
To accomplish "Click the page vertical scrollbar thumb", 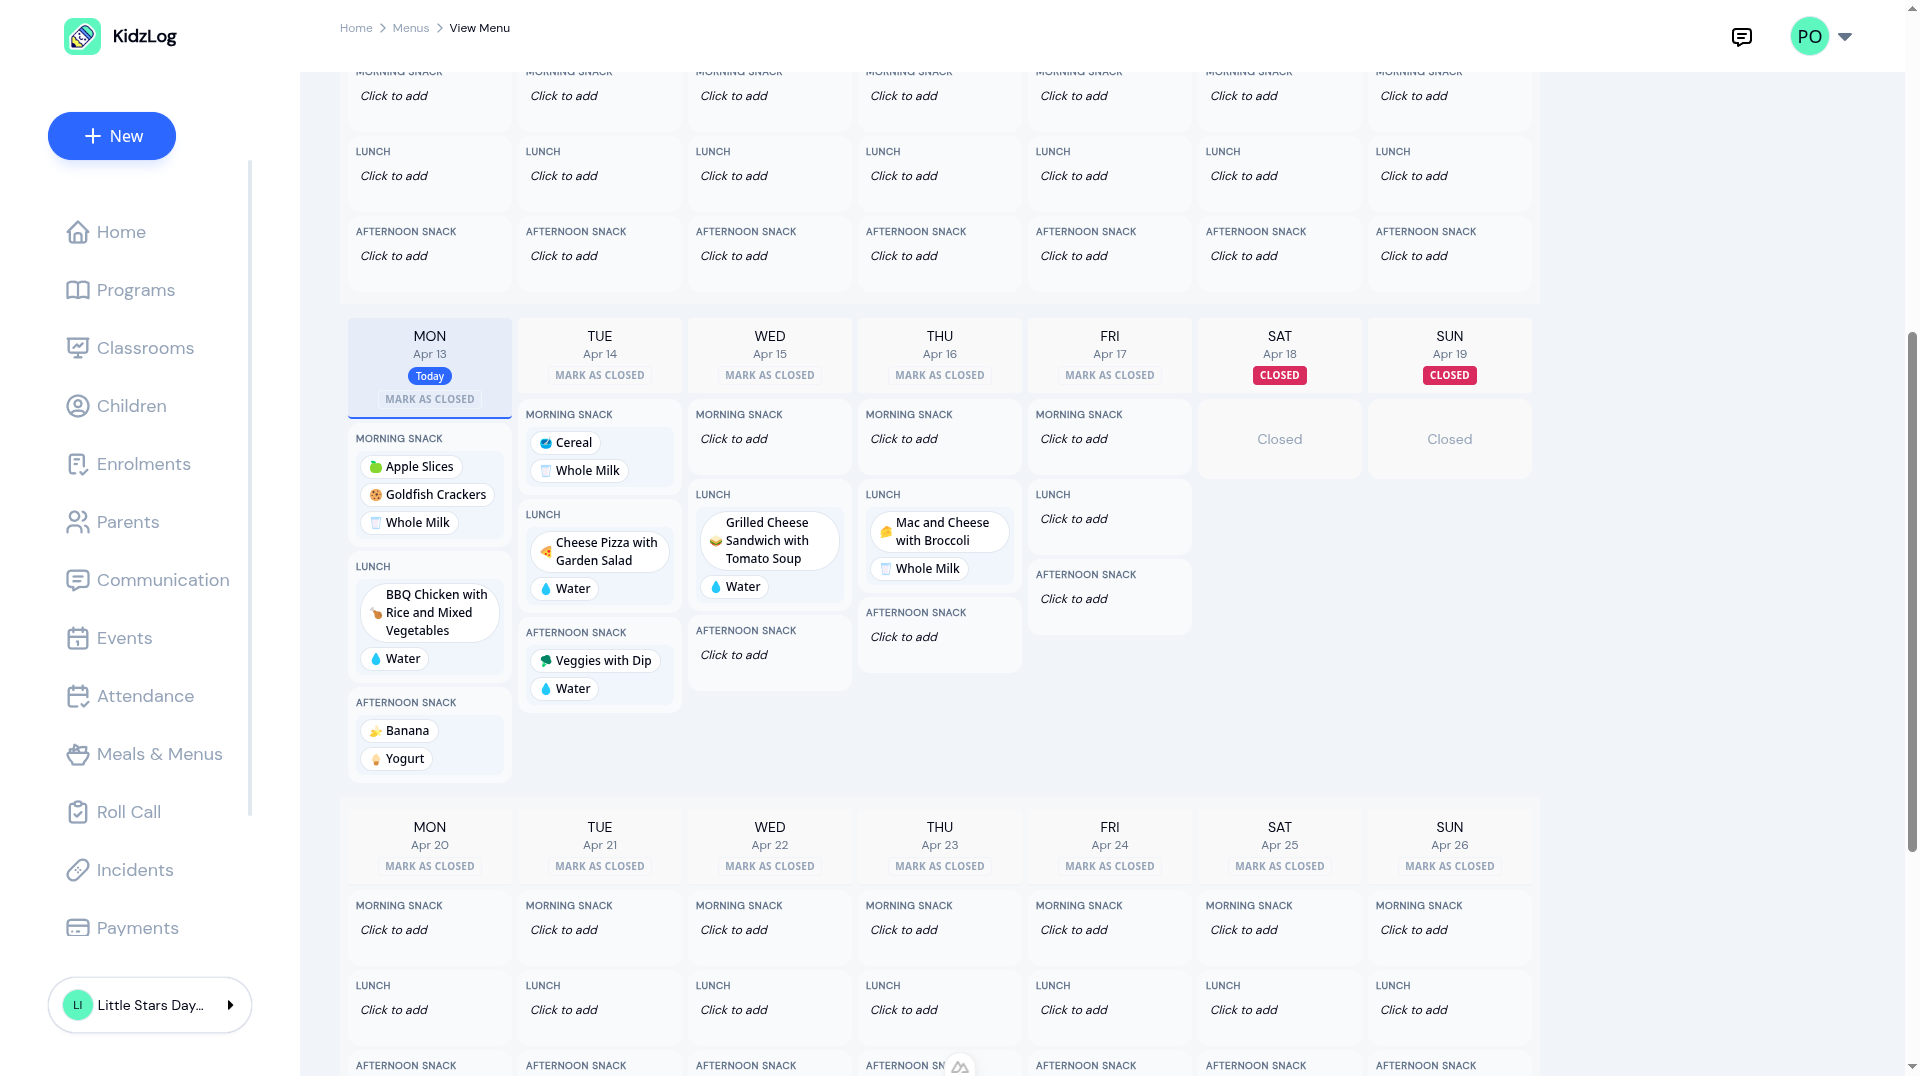I will [1912, 590].
